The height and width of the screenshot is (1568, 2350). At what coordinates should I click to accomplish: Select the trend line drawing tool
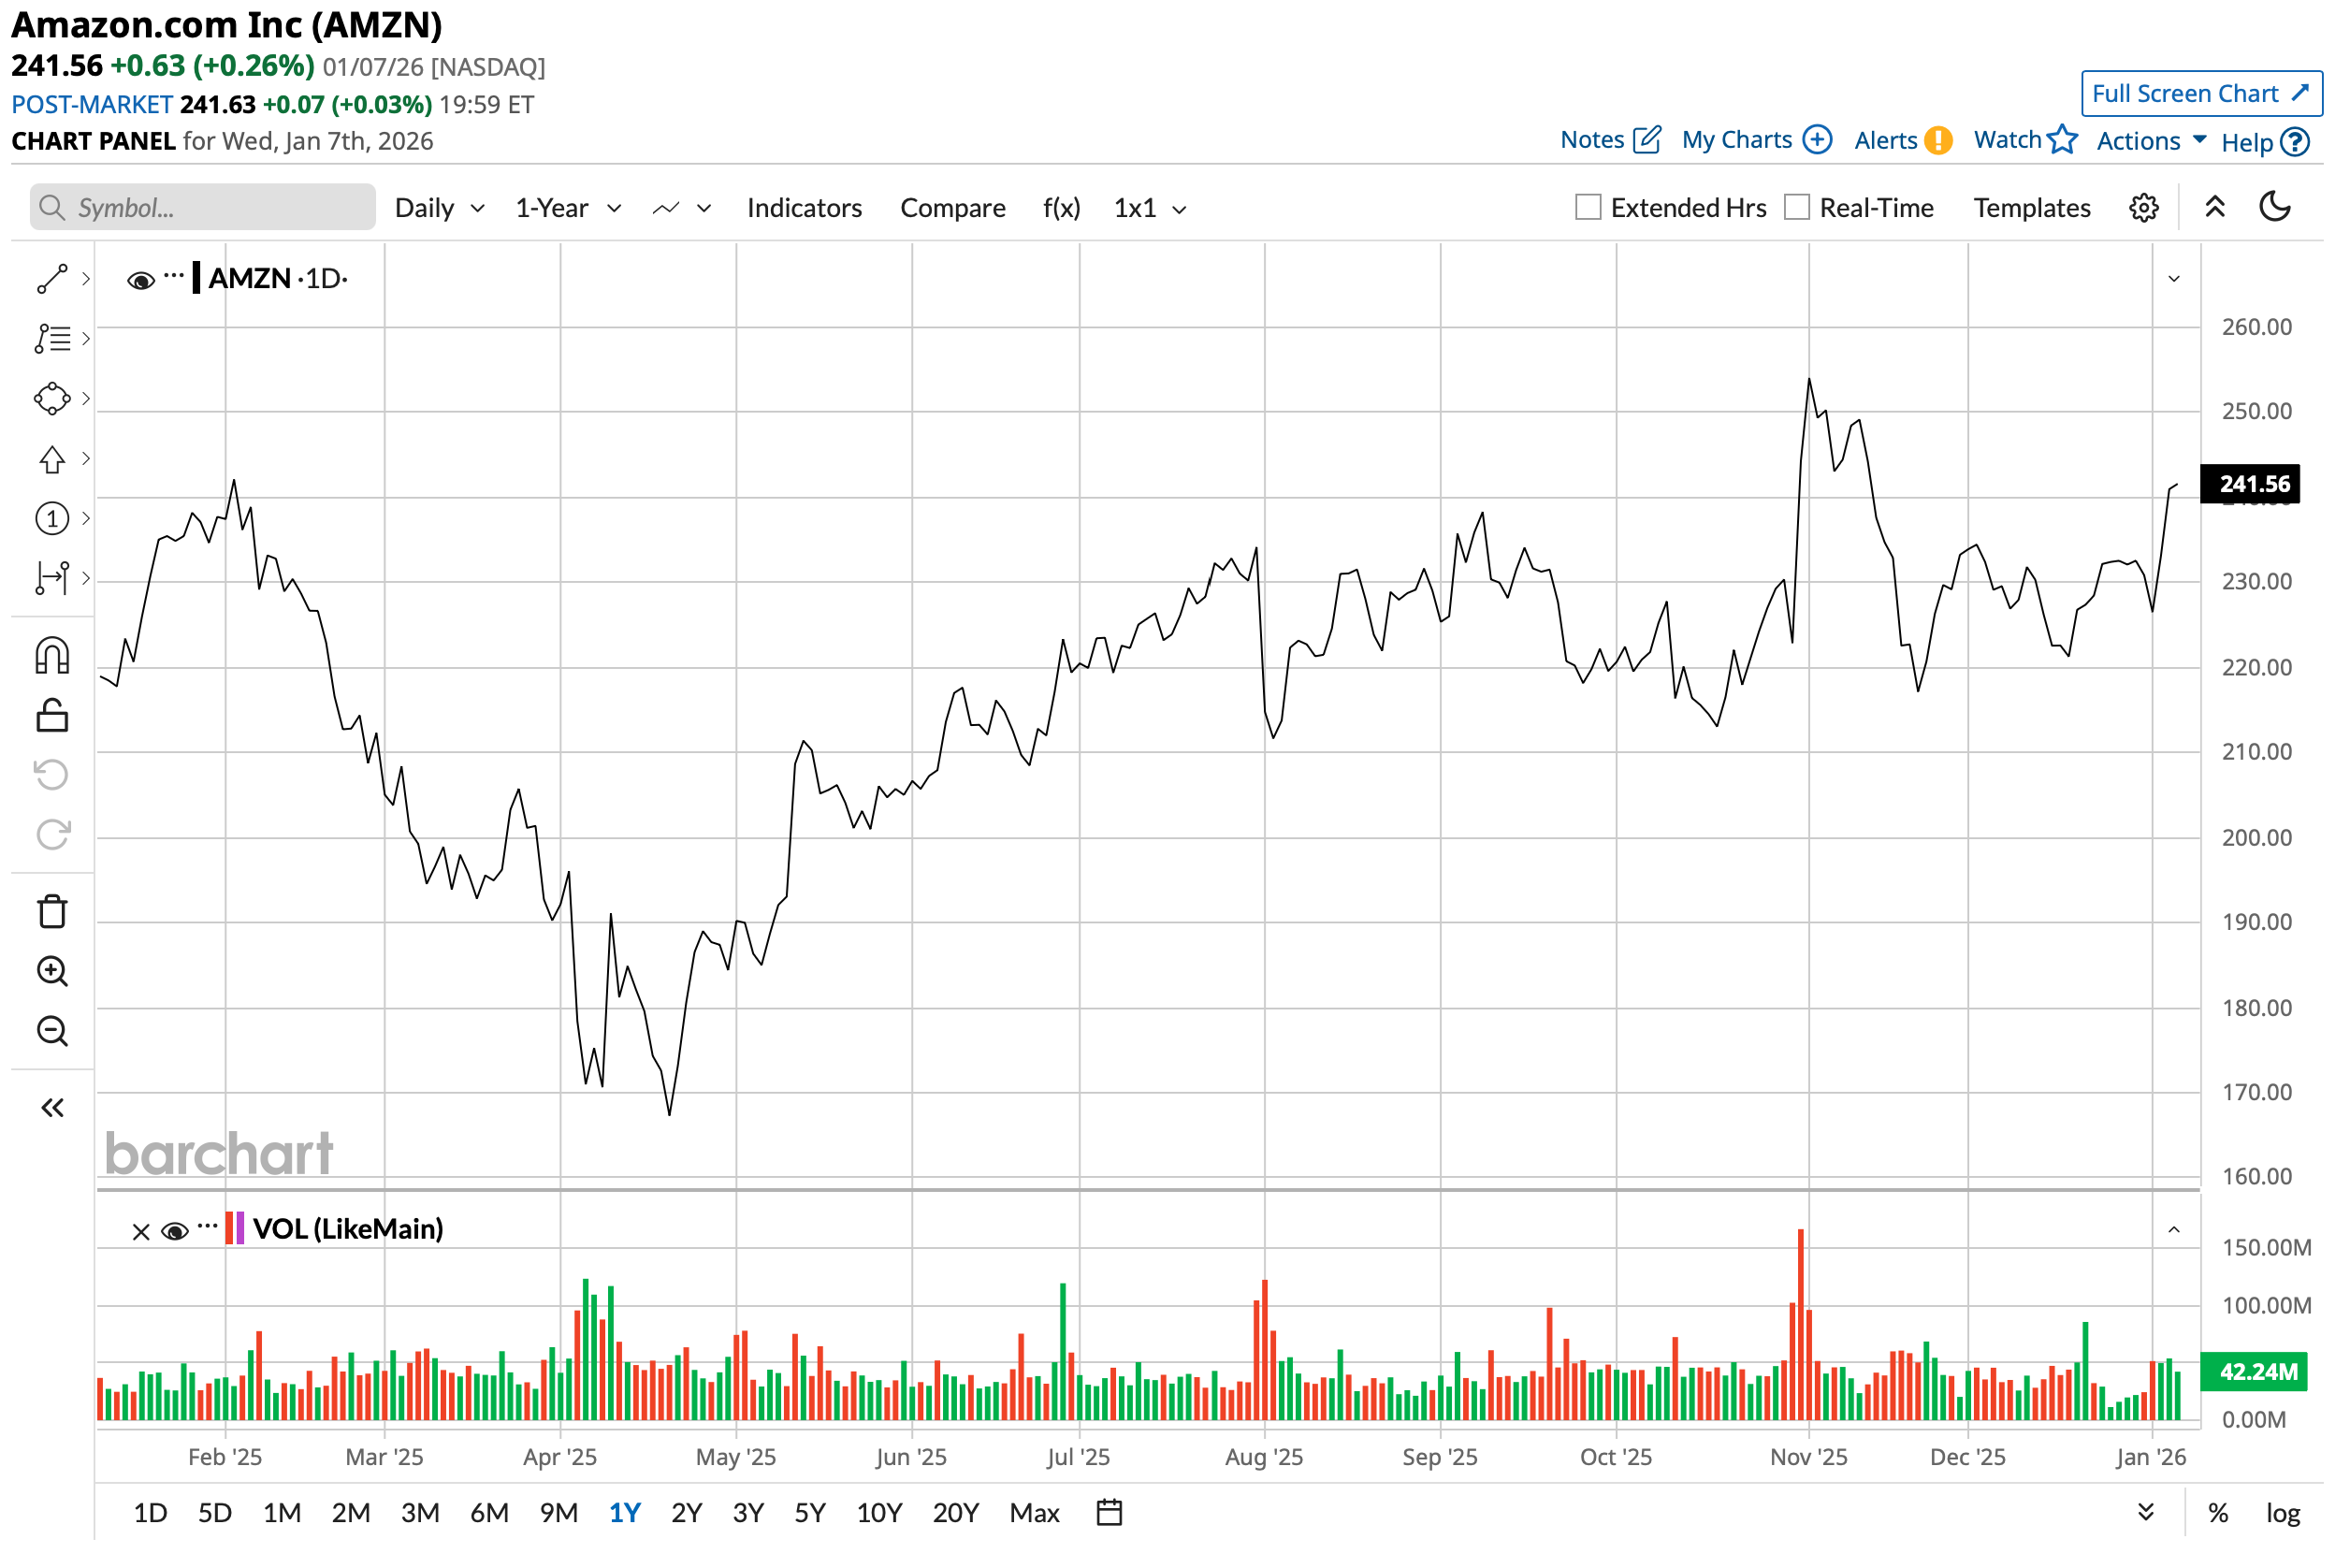click(x=52, y=279)
